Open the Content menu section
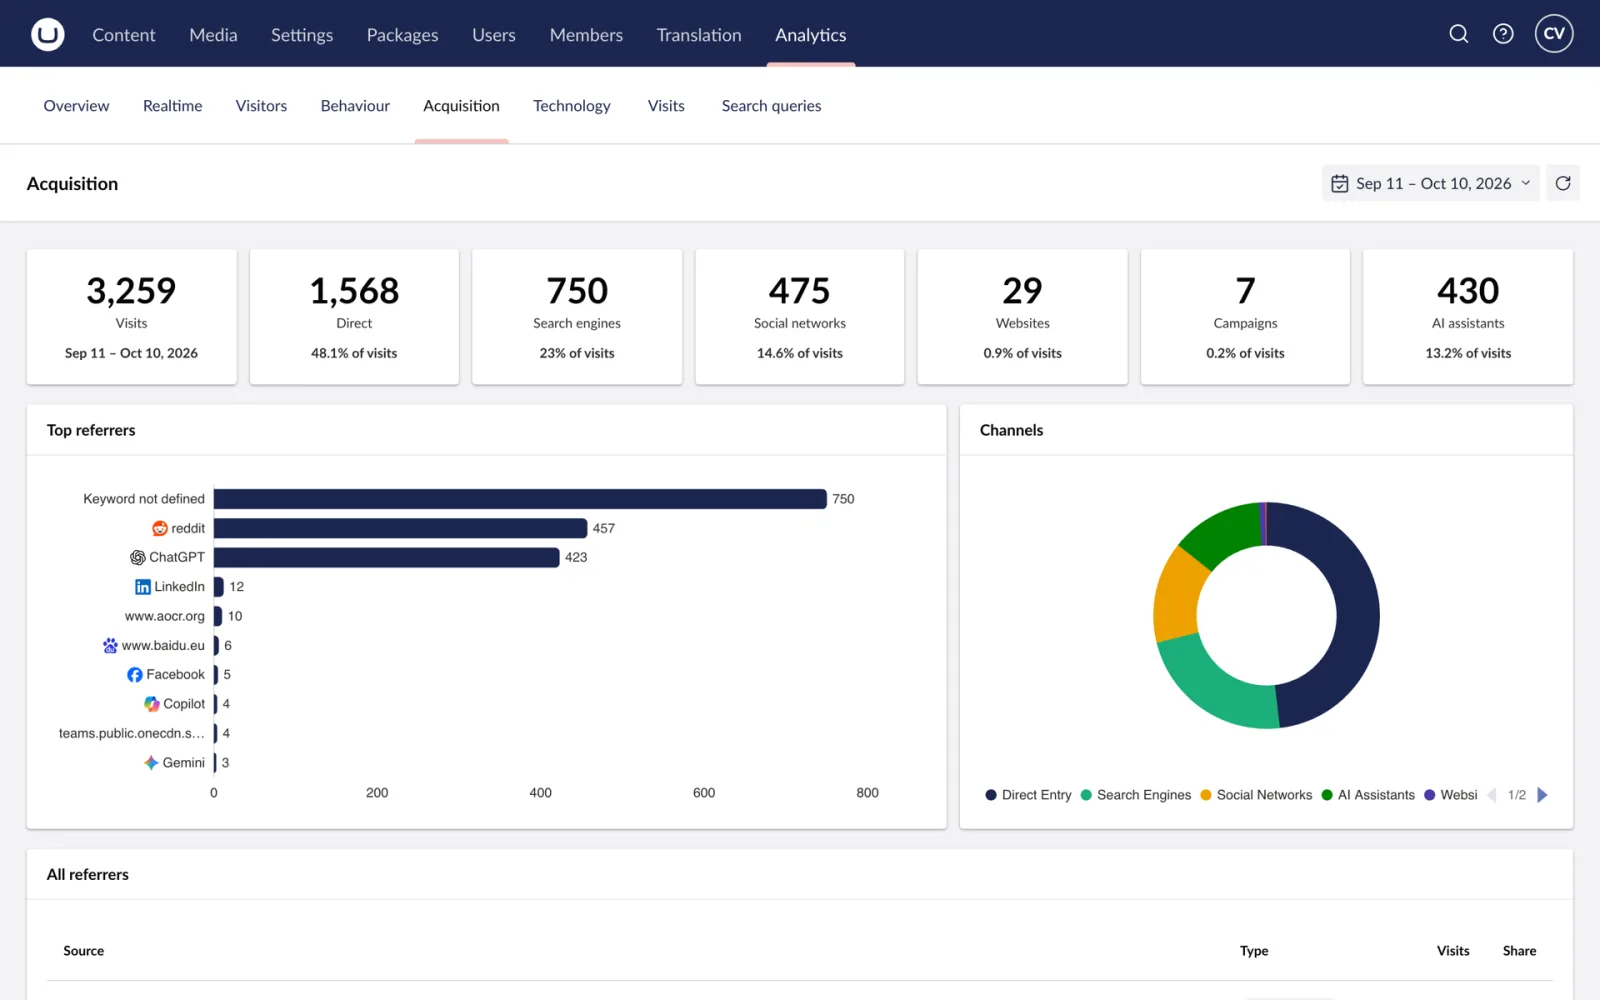The width and height of the screenshot is (1600, 1000). (124, 35)
